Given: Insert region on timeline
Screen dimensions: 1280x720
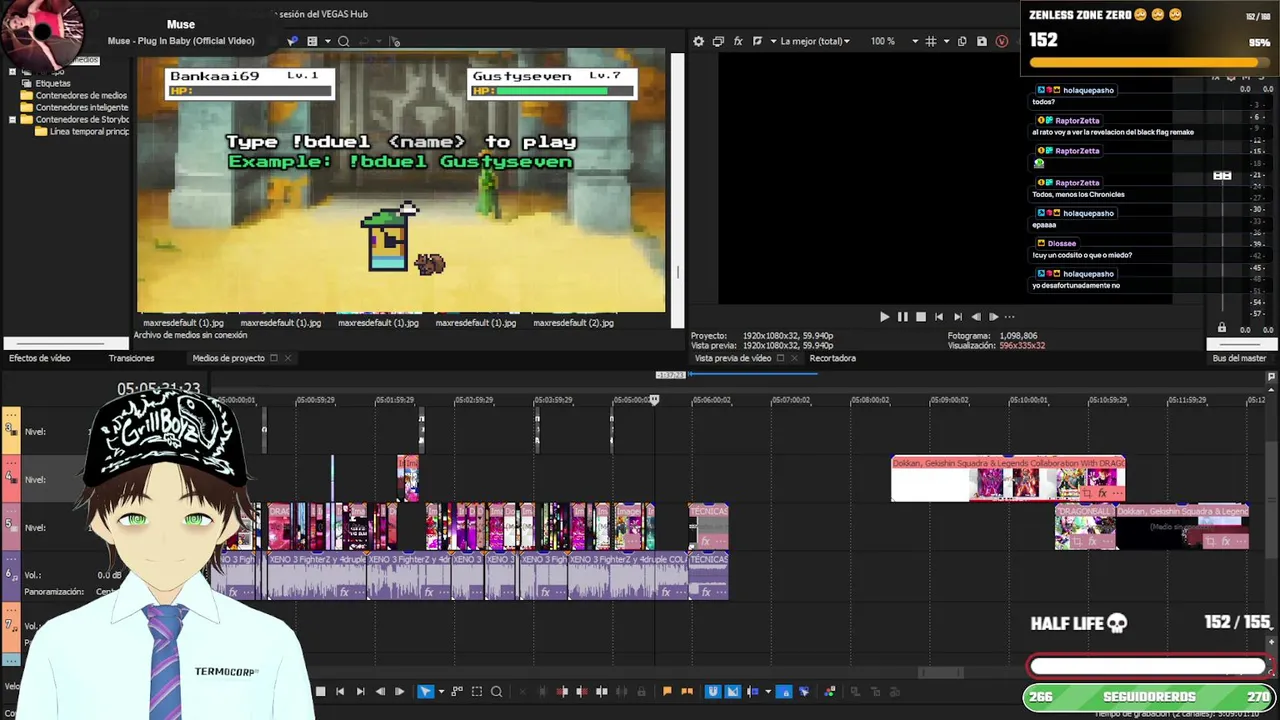Looking at the screenshot, I should [687, 691].
